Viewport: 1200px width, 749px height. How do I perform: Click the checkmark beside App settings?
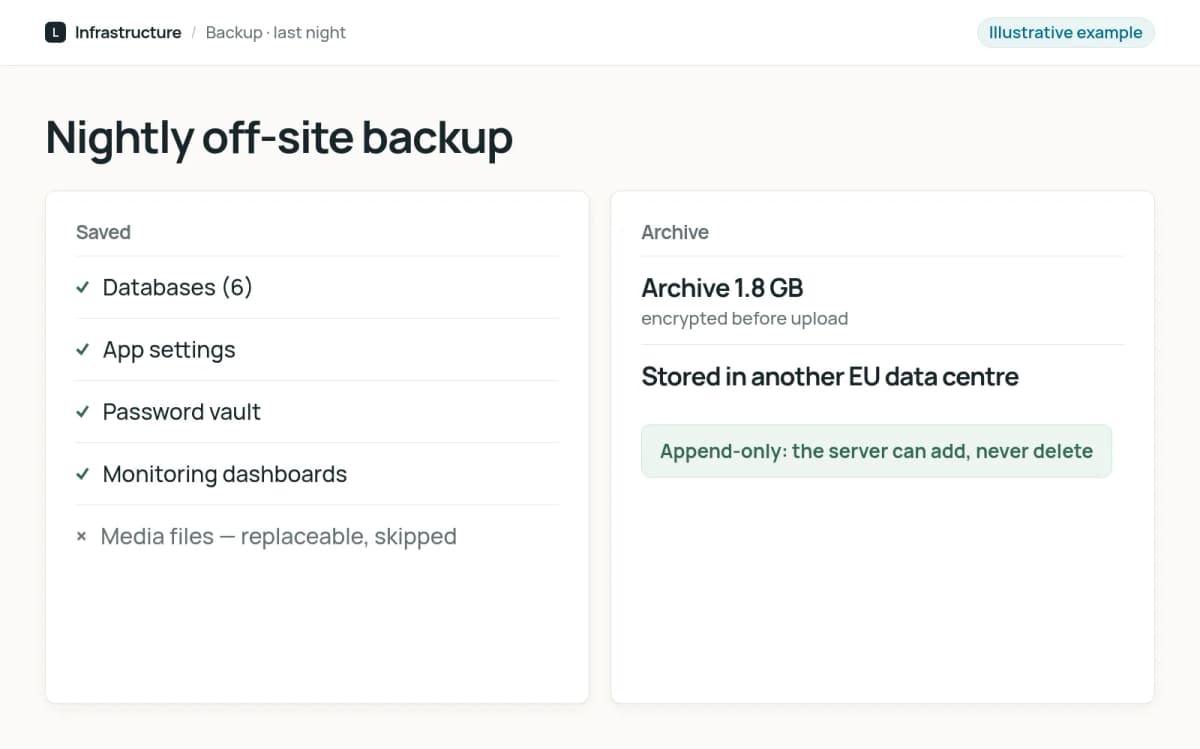pos(83,350)
